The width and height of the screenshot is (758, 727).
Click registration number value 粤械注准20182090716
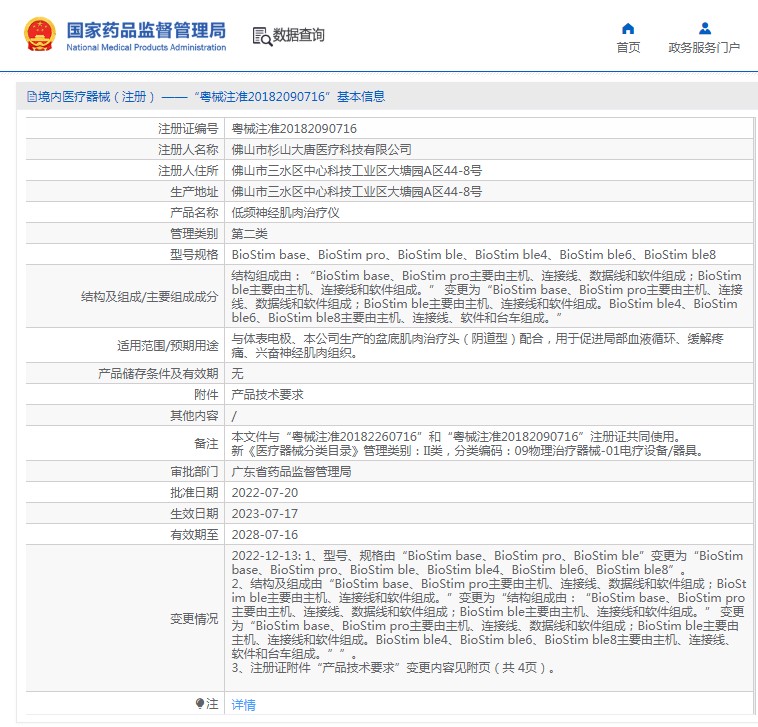coord(294,129)
